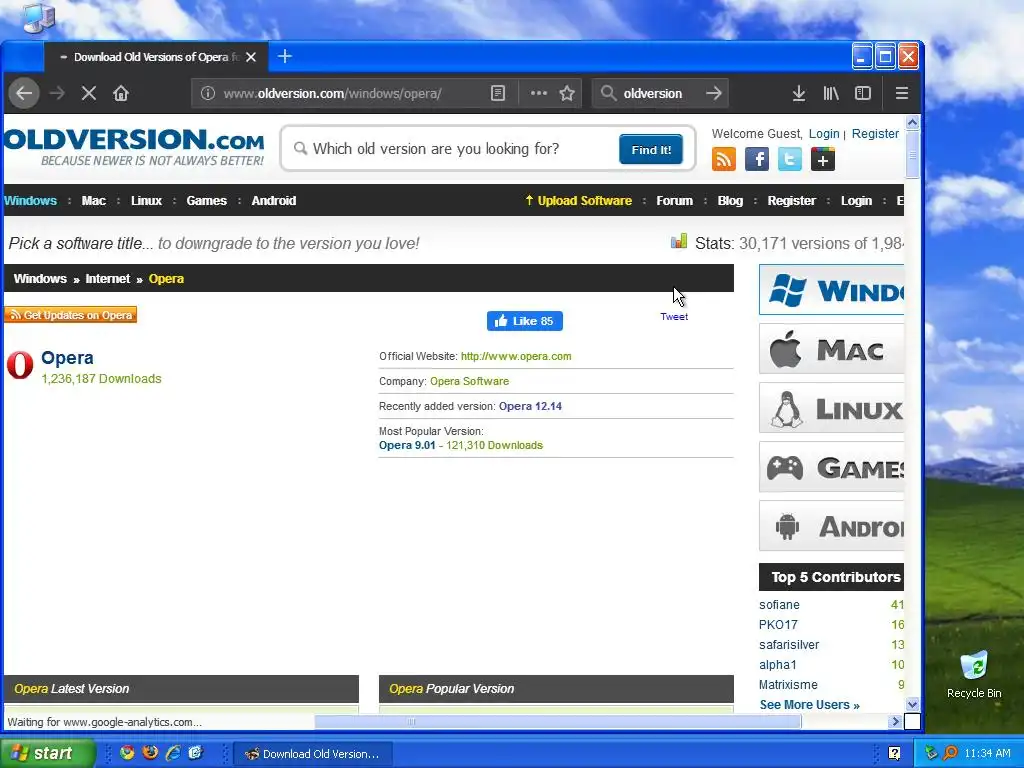Open the http://www.opera.com official website link
This screenshot has width=1024, height=768.
click(x=516, y=357)
